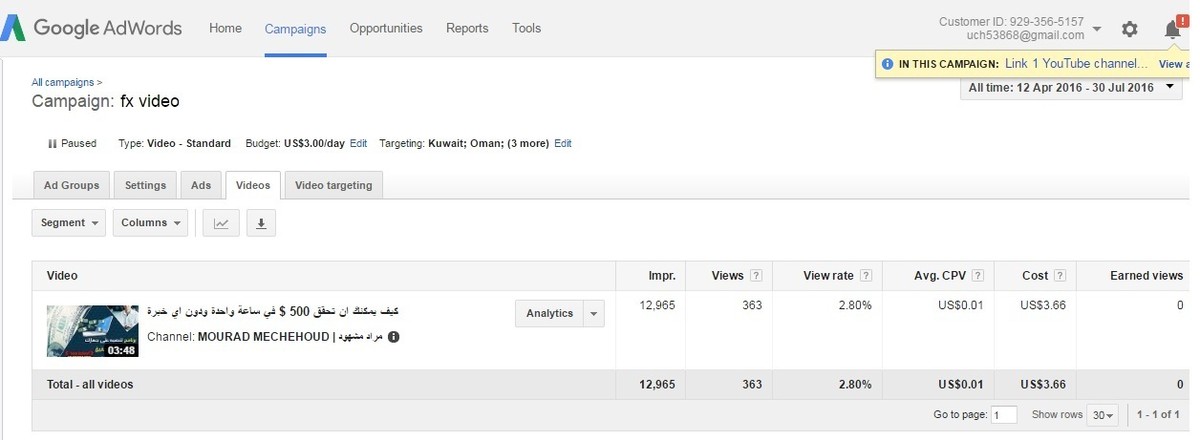Open the notifications bell
1200x440 pixels.
pos(1173,29)
